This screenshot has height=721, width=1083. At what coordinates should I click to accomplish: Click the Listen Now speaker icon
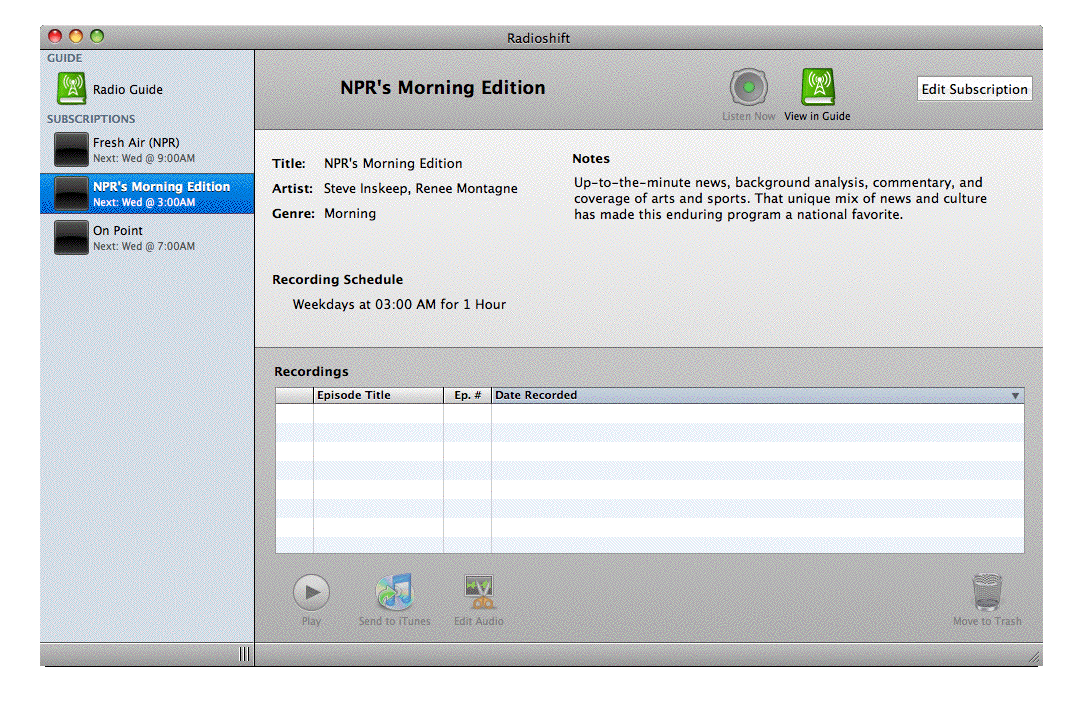point(748,88)
